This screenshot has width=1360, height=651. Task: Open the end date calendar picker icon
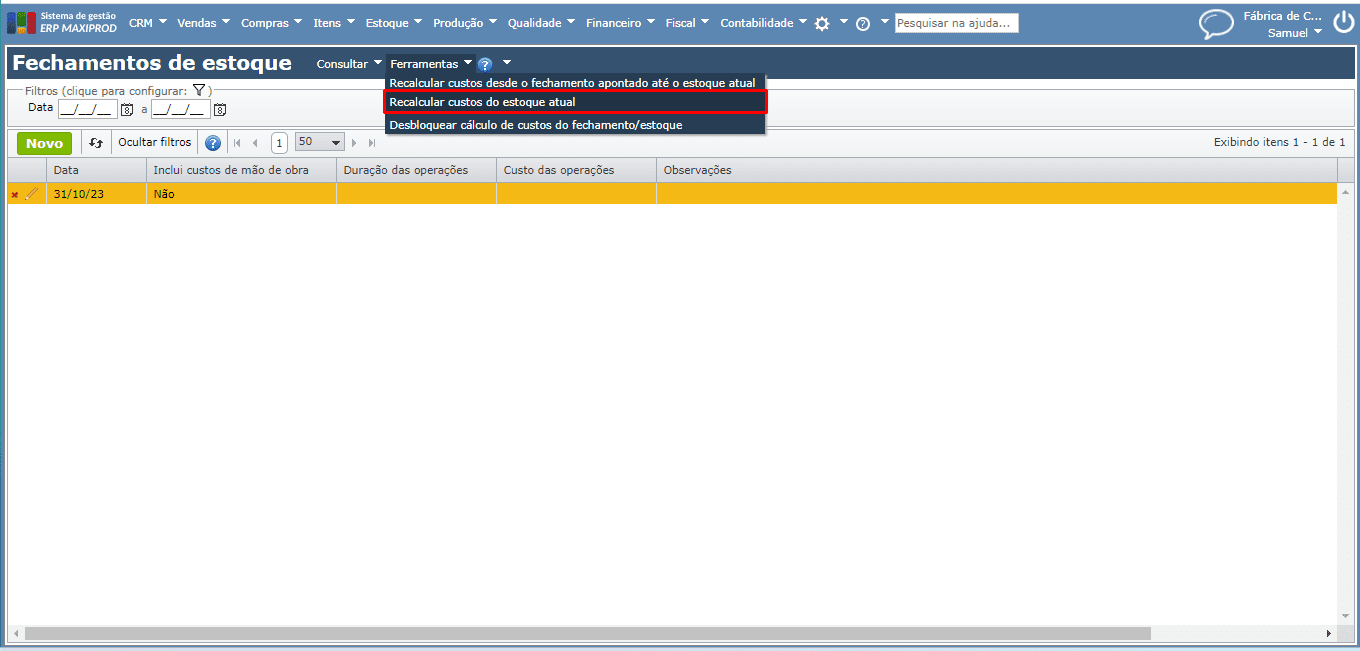coord(219,109)
